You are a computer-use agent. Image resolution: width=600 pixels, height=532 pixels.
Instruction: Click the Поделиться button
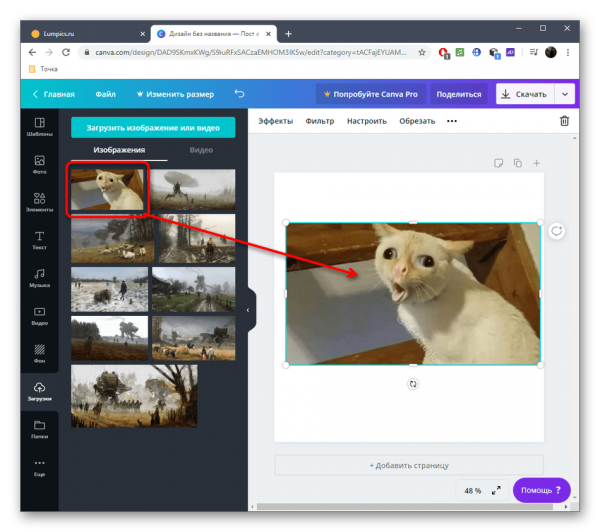point(459,94)
